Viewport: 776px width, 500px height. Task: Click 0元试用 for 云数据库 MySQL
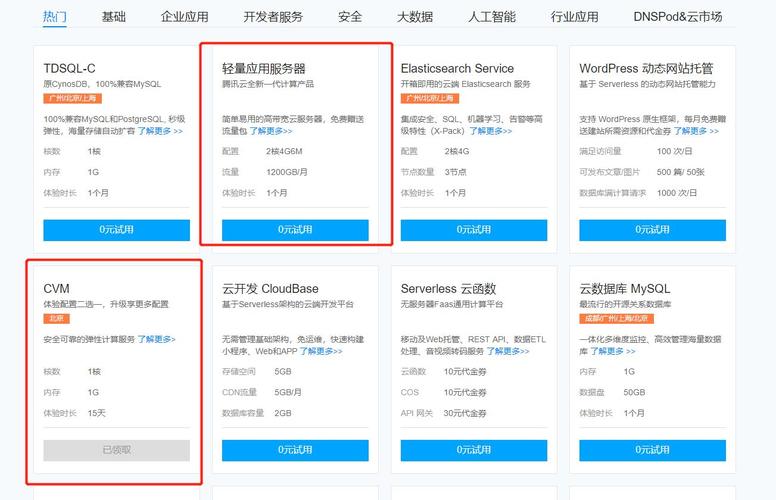(652, 450)
